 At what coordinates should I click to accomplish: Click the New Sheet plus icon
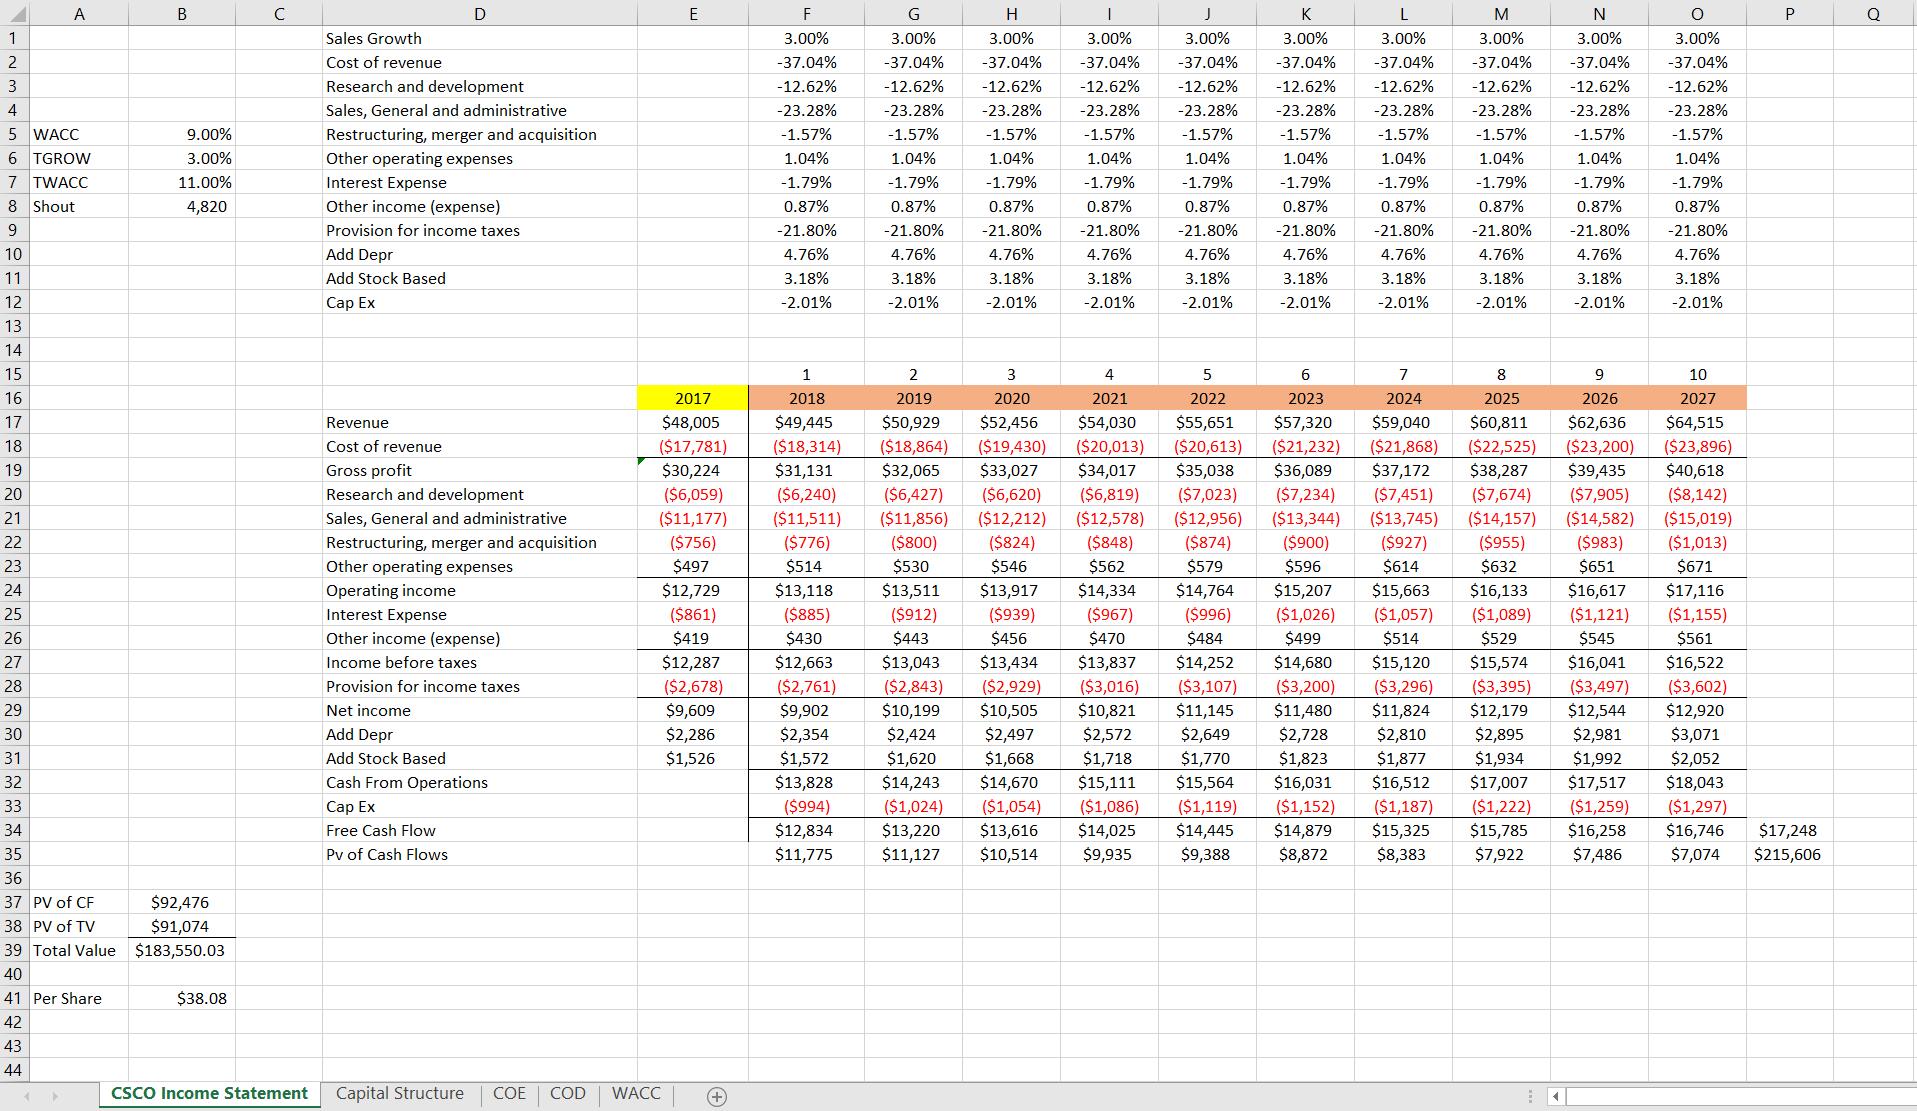point(714,1094)
